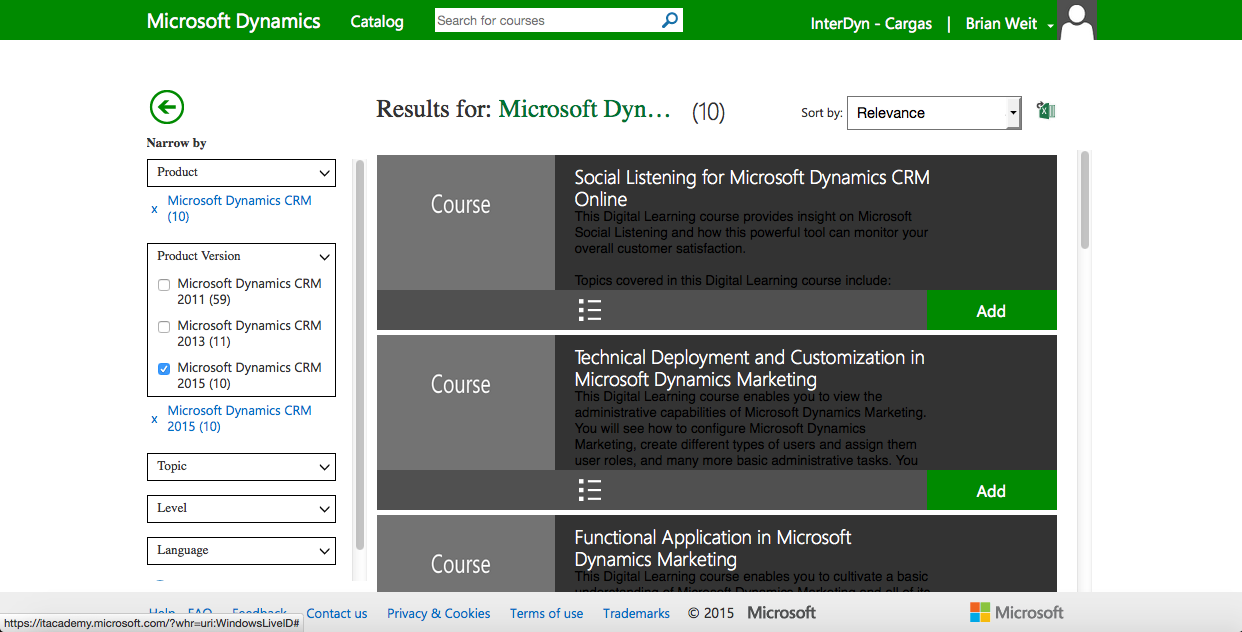Open details list icon for Technical Deployment course
The image size is (1242, 632).
(x=590, y=490)
